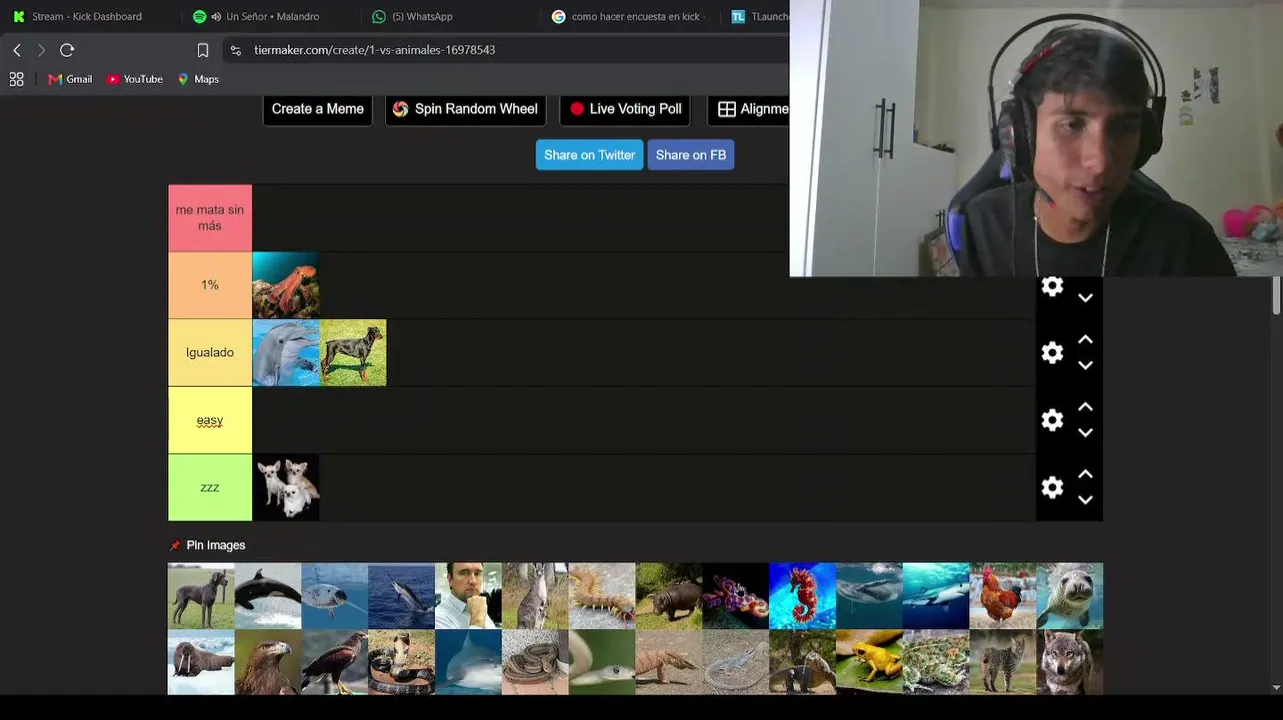The height and width of the screenshot is (720, 1283).
Task: Open settings gear for the easy tier
Action: [1052, 420]
